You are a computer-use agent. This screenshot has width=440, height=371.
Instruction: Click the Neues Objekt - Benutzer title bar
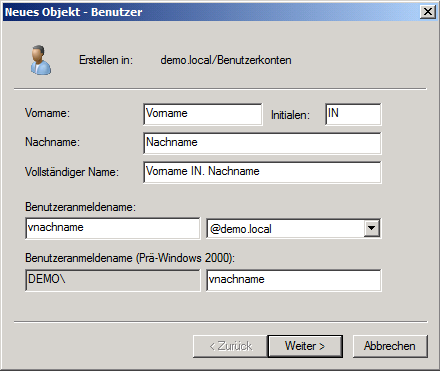(x=212, y=12)
